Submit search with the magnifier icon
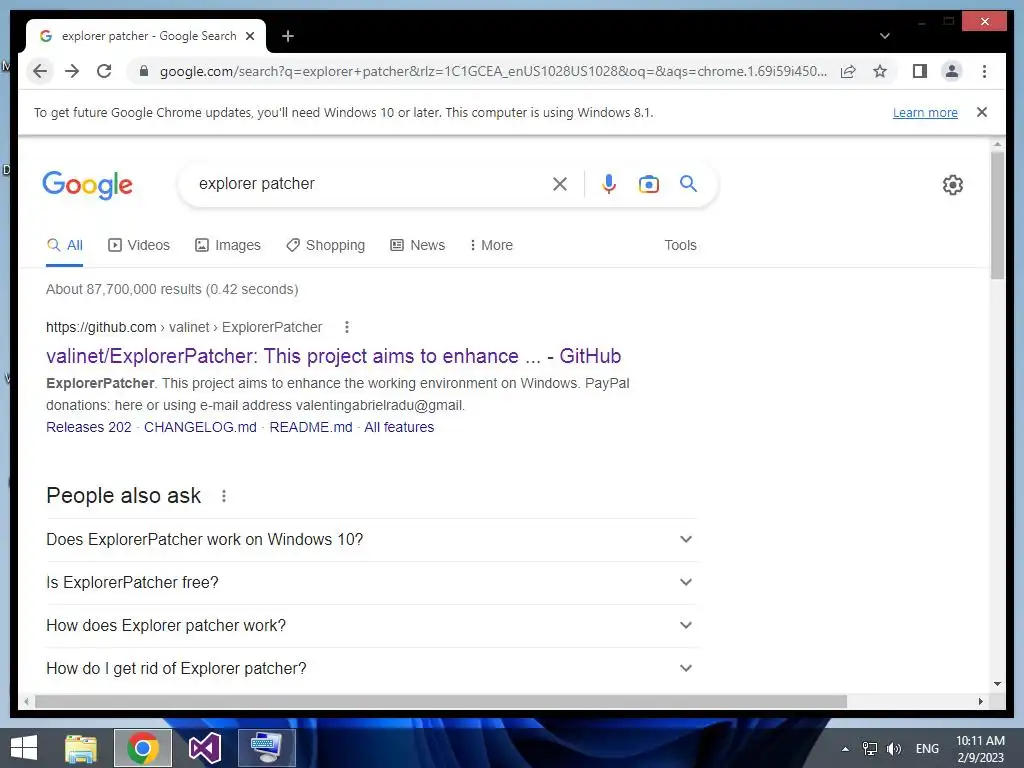 [x=688, y=184]
